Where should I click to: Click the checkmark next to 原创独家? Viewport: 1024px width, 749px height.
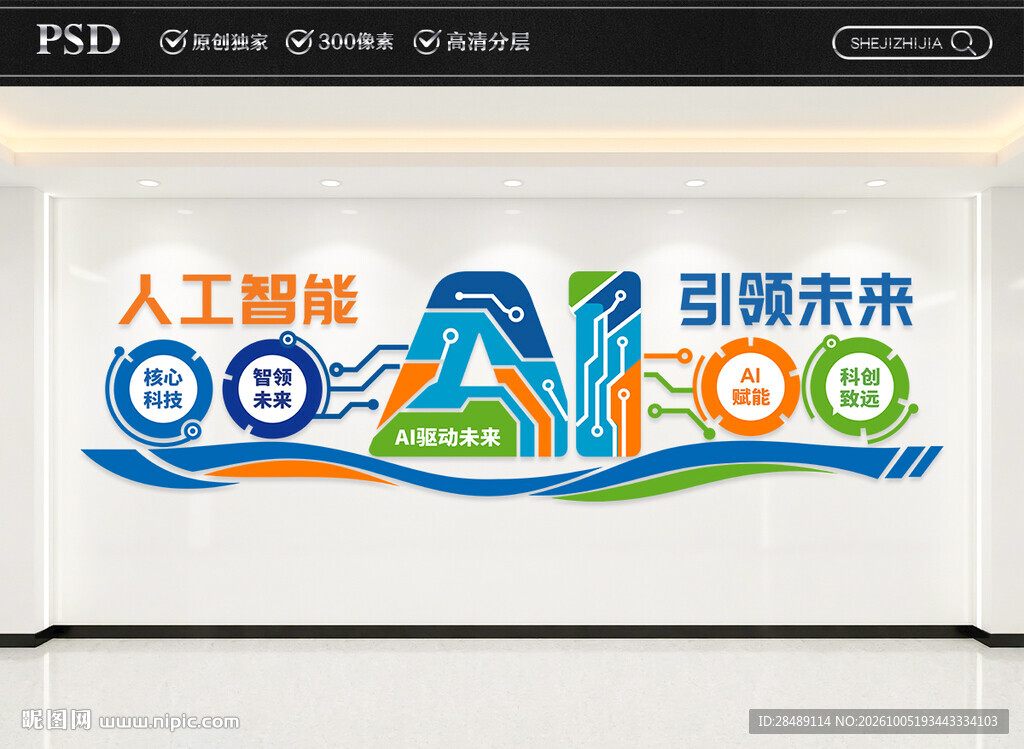tap(172, 42)
